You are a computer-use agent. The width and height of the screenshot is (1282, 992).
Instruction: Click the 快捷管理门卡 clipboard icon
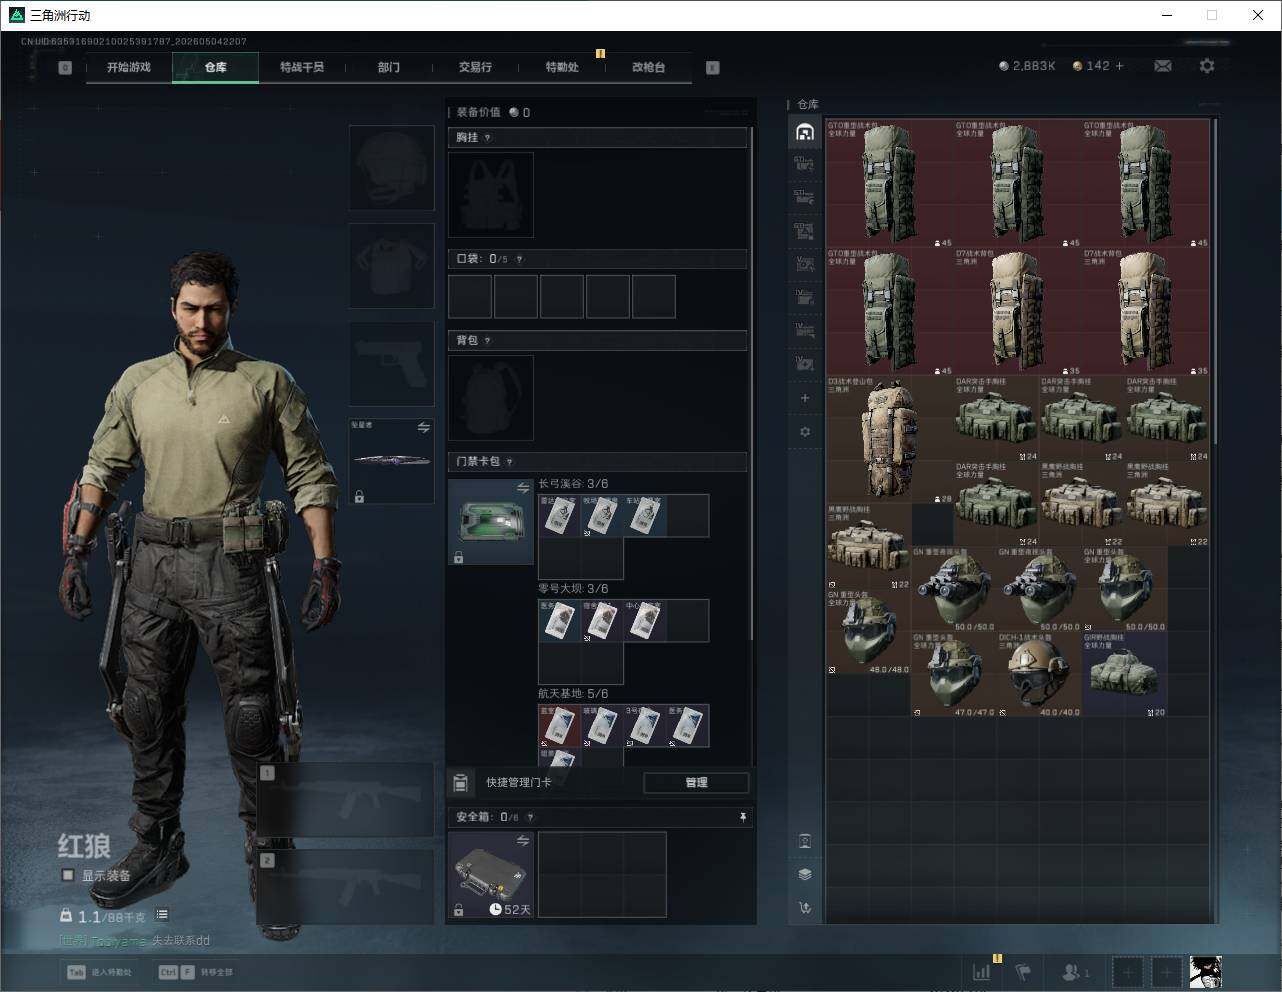click(460, 782)
